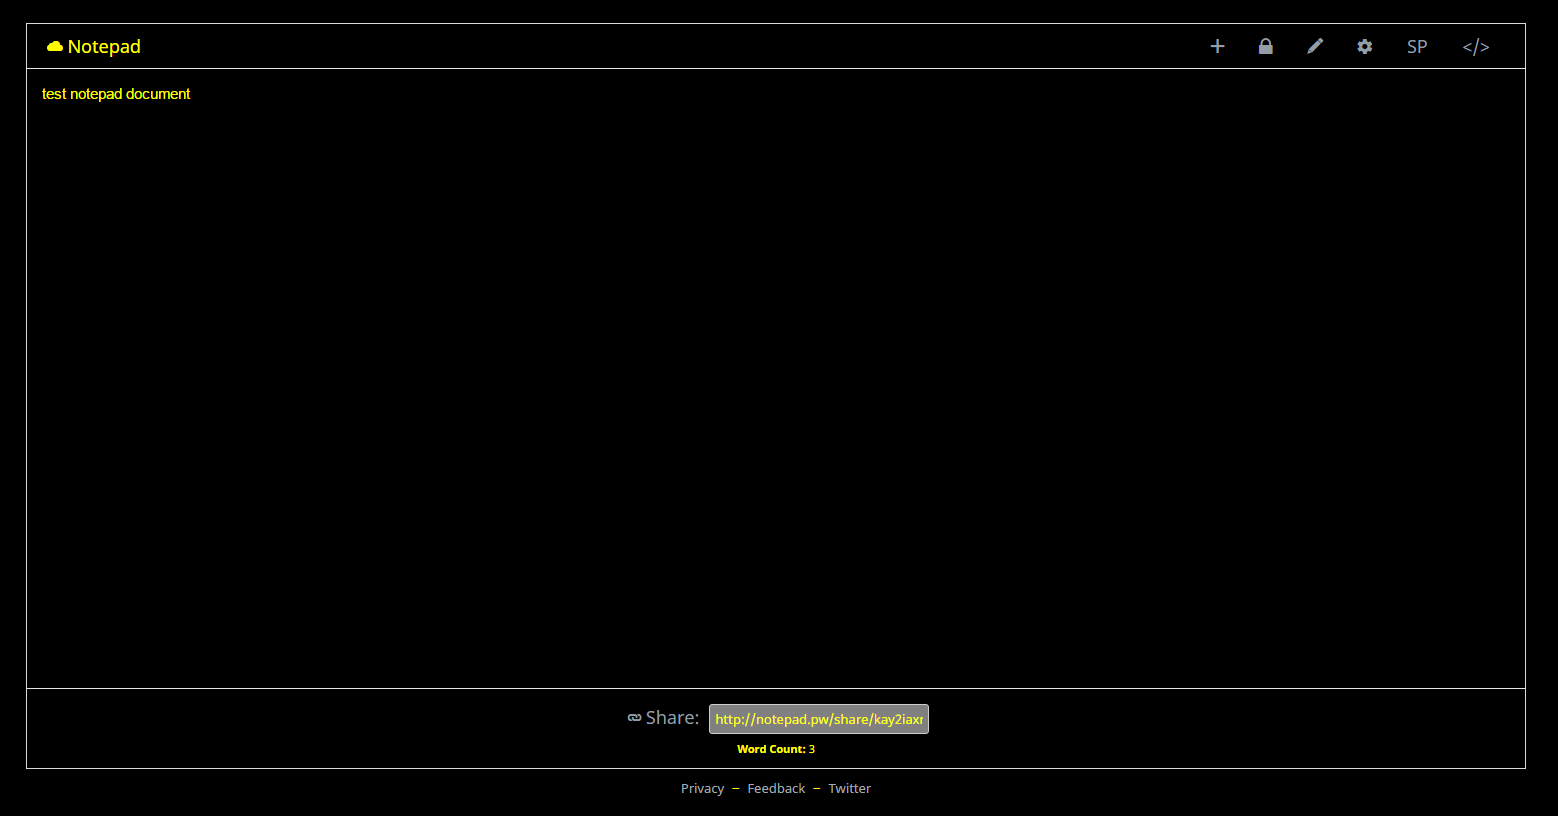The height and width of the screenshot is (816, 1558).
Task: Select the share URL text field
Action: [x=818, y=718]
